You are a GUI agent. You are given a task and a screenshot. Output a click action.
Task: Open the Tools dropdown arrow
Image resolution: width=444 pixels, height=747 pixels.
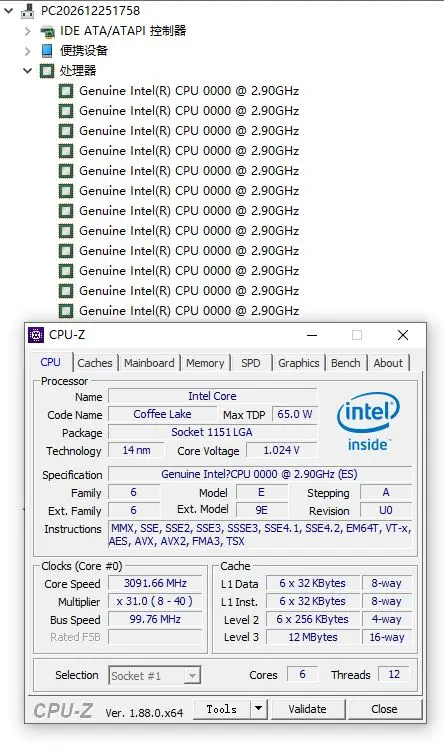[258, 709]
